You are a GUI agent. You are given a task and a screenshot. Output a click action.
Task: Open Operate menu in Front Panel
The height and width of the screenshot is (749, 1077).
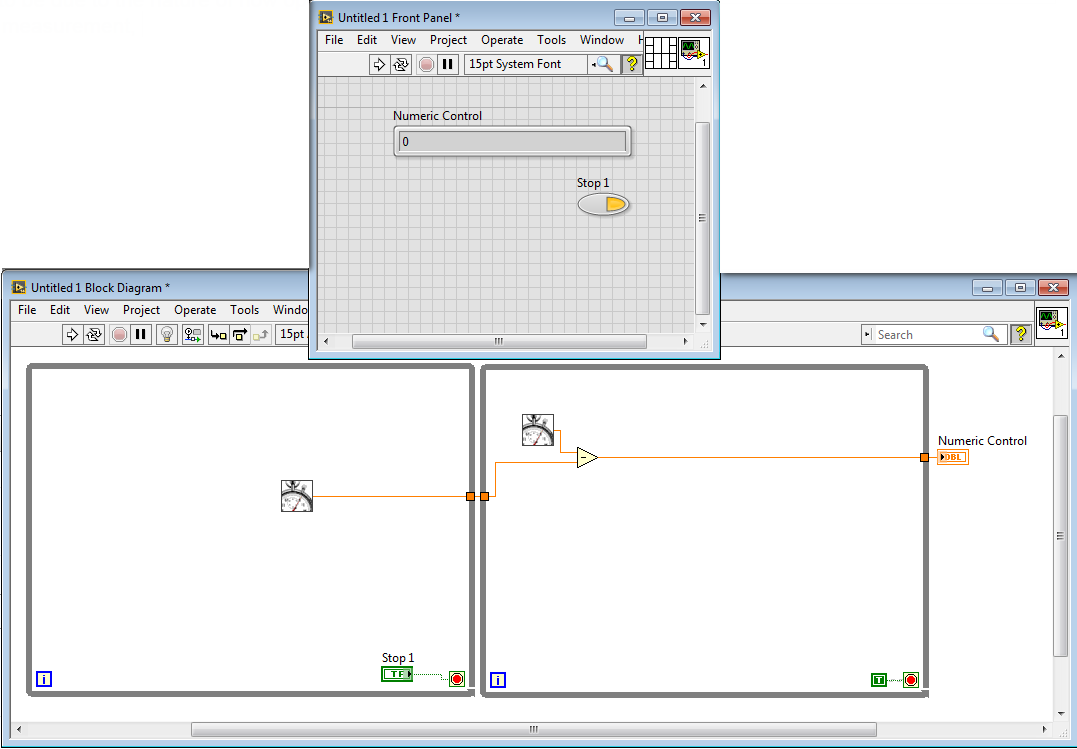pyautogui.click(x=502, y=40)
